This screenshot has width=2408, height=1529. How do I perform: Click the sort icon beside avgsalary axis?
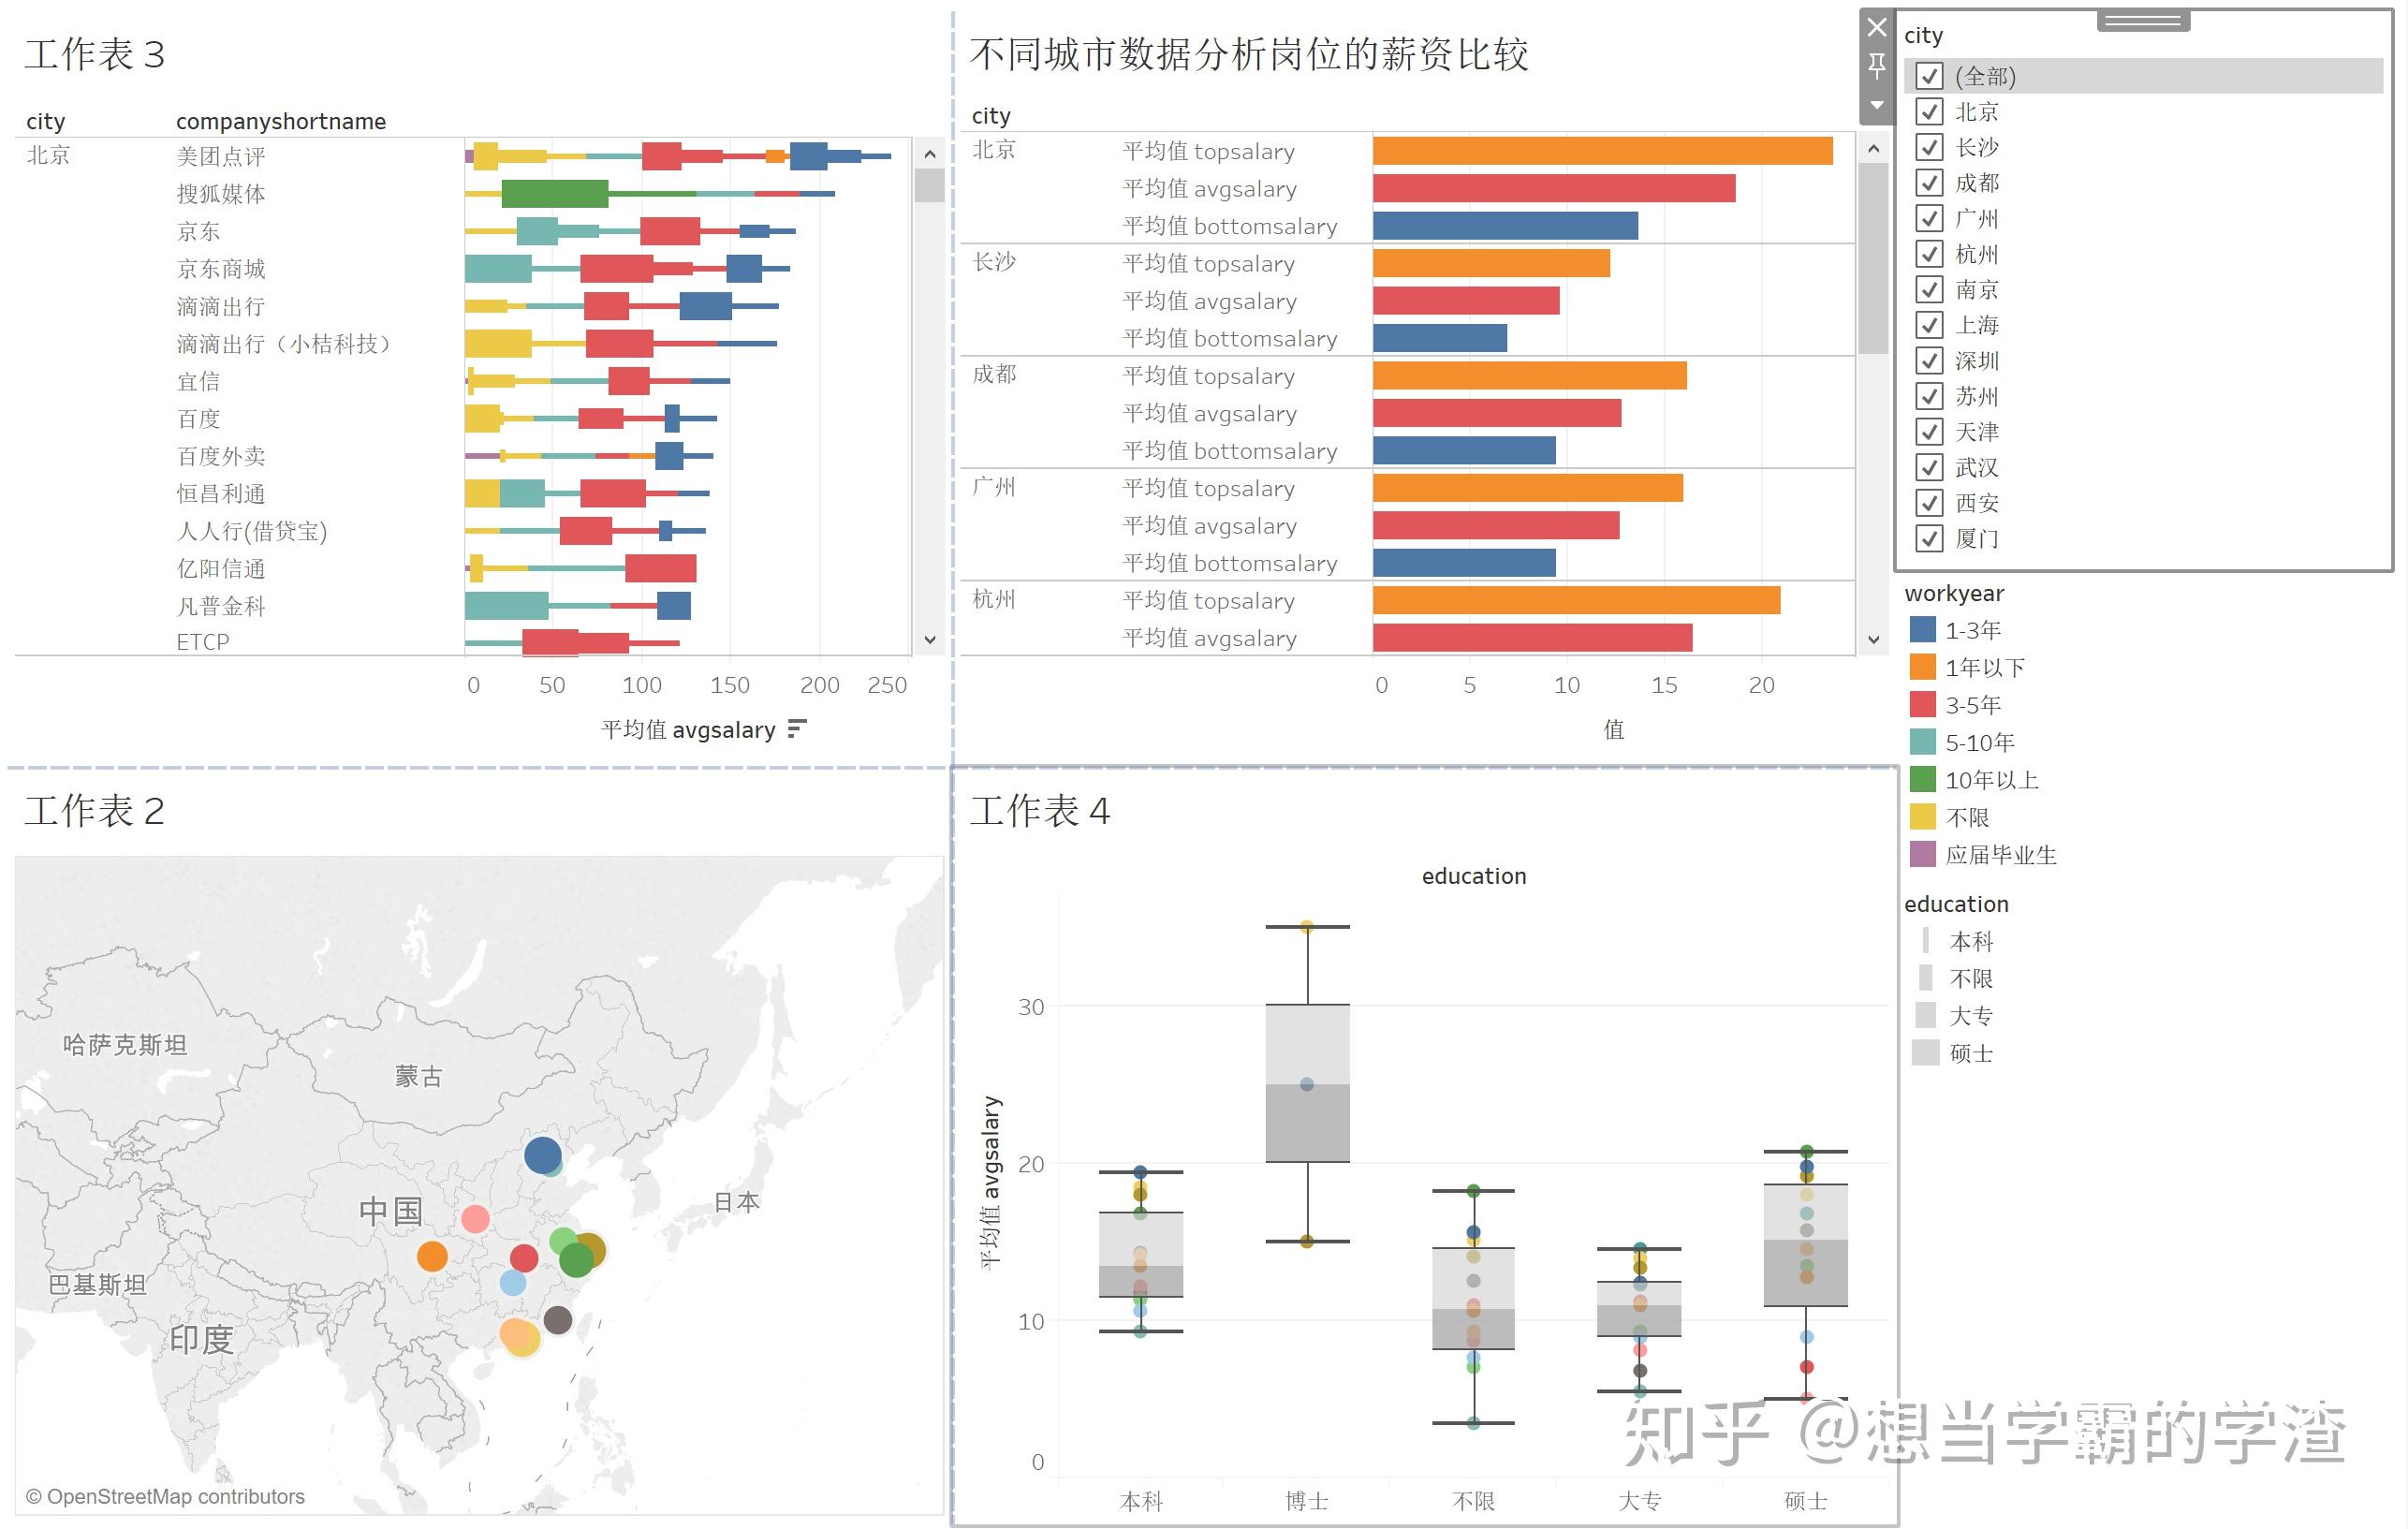pos(796,729)
